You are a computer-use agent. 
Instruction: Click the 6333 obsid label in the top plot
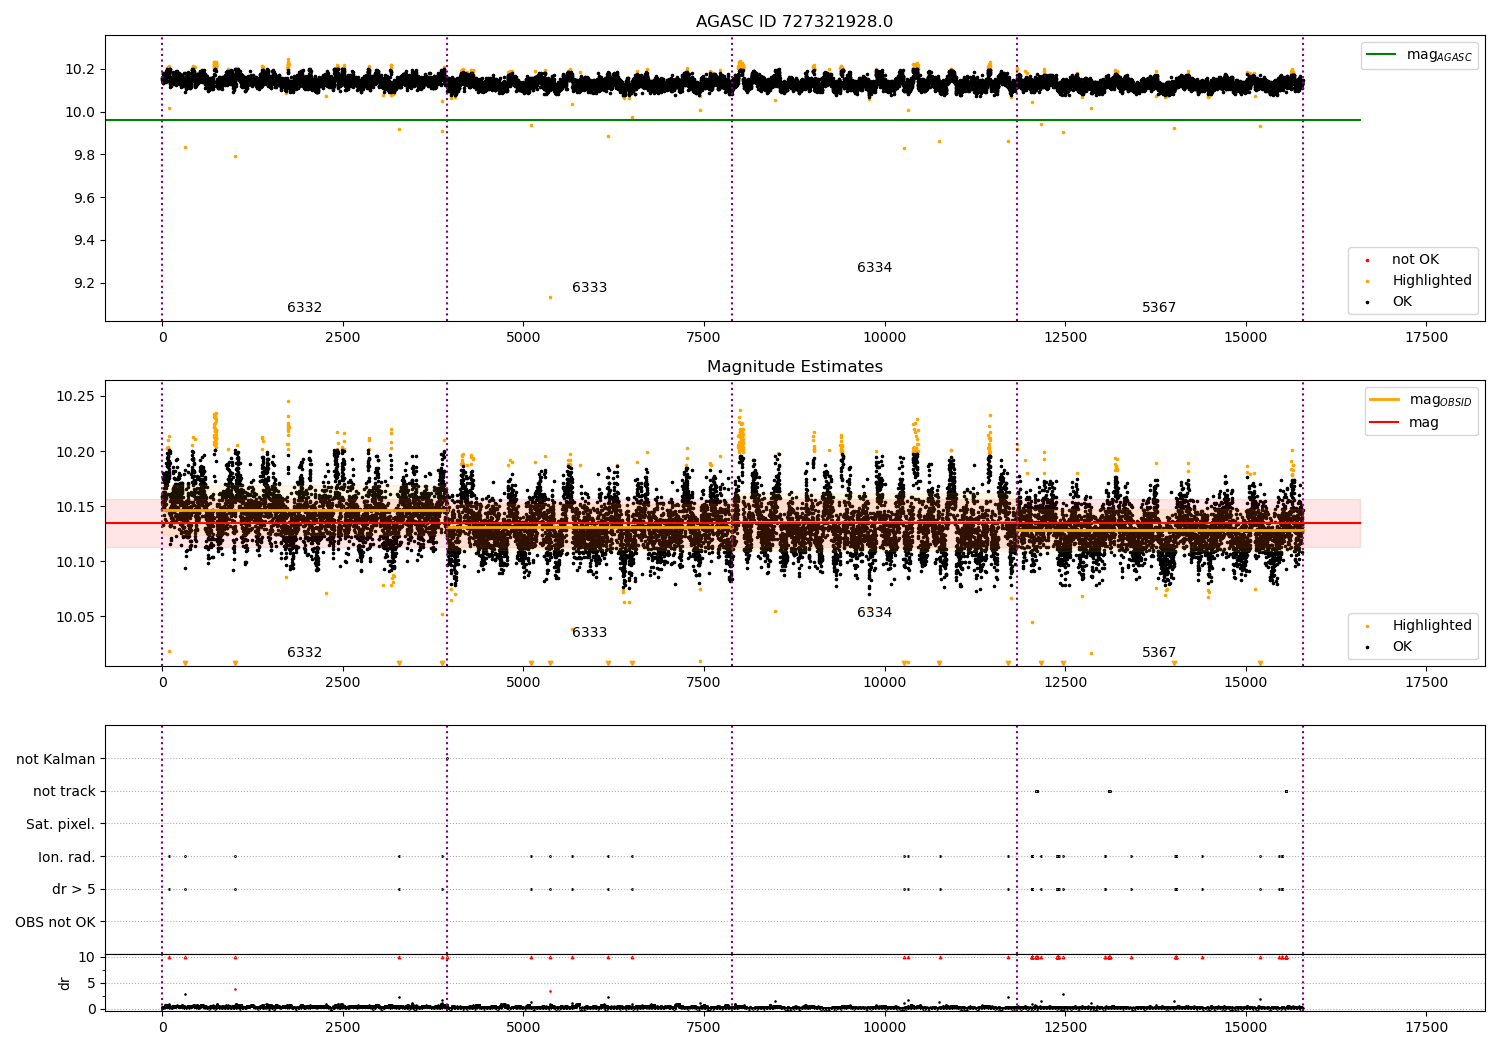(x=590, y=288)
